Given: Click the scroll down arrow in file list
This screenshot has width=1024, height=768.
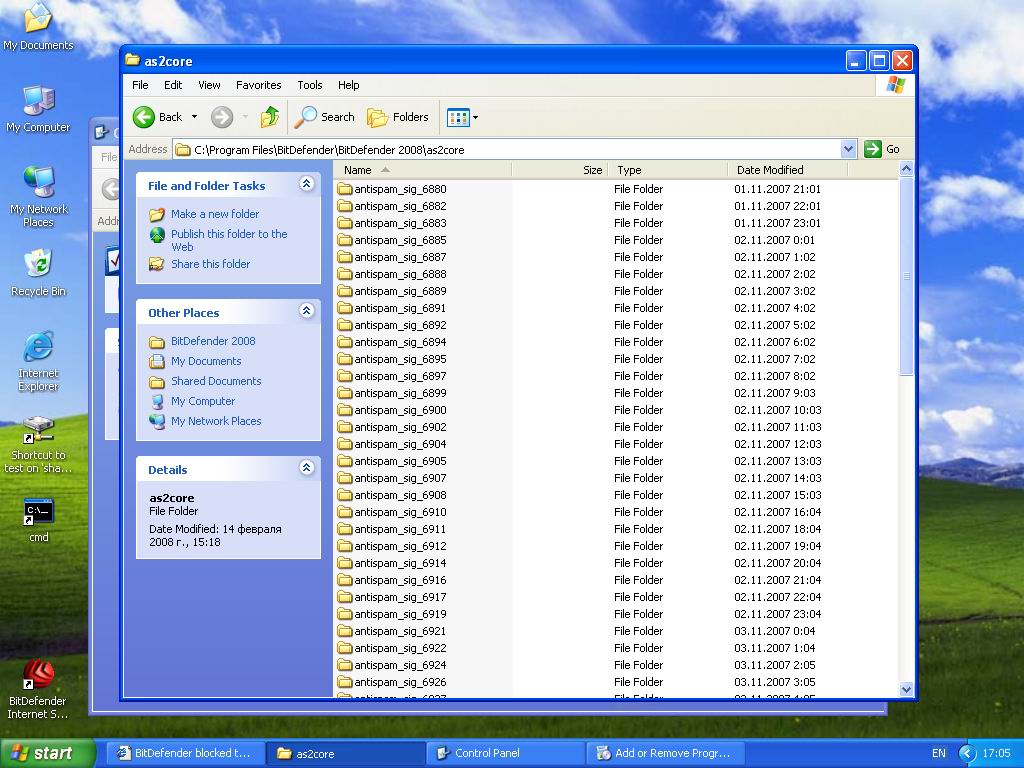Looking at the screenshot, I should click(x=906, y=689).
